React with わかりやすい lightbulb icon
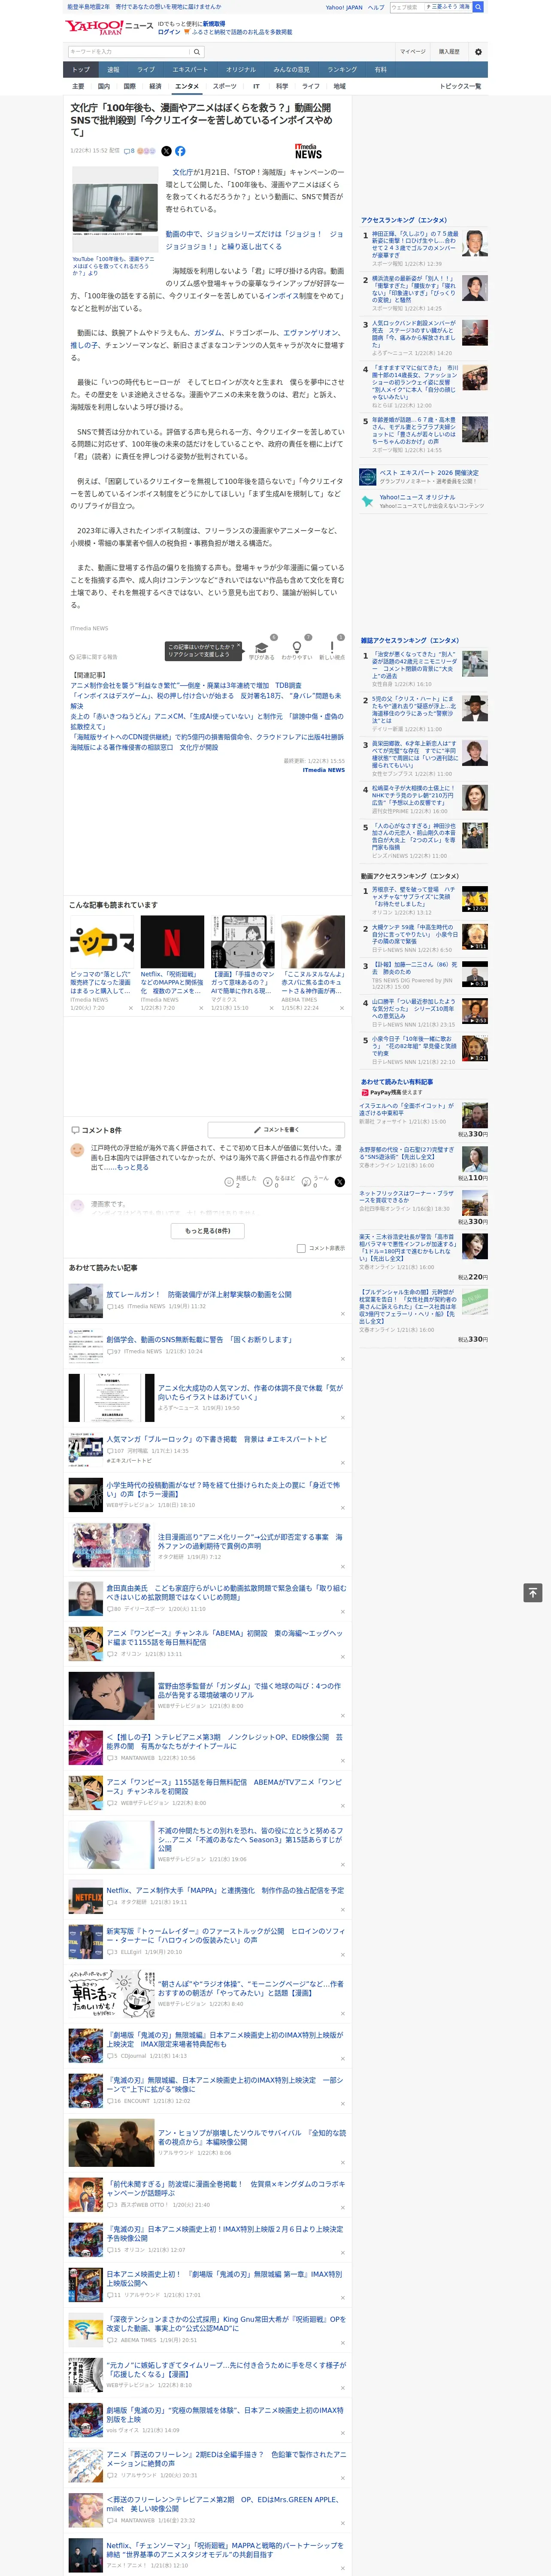 tap(296, 648)
